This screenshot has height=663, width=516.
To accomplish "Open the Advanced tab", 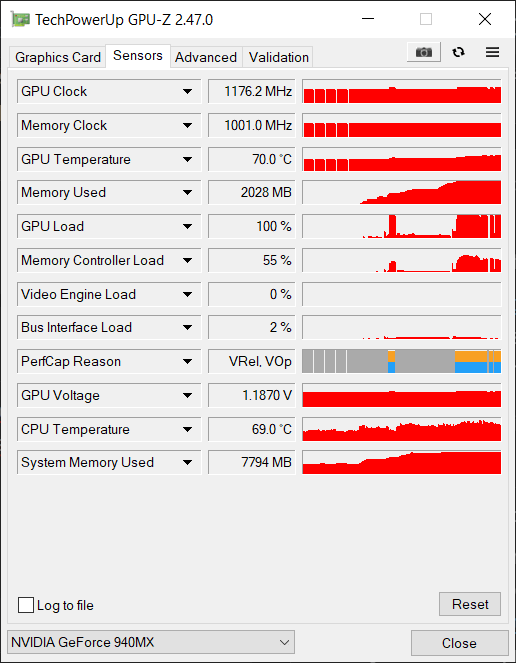I will (206, 57).
